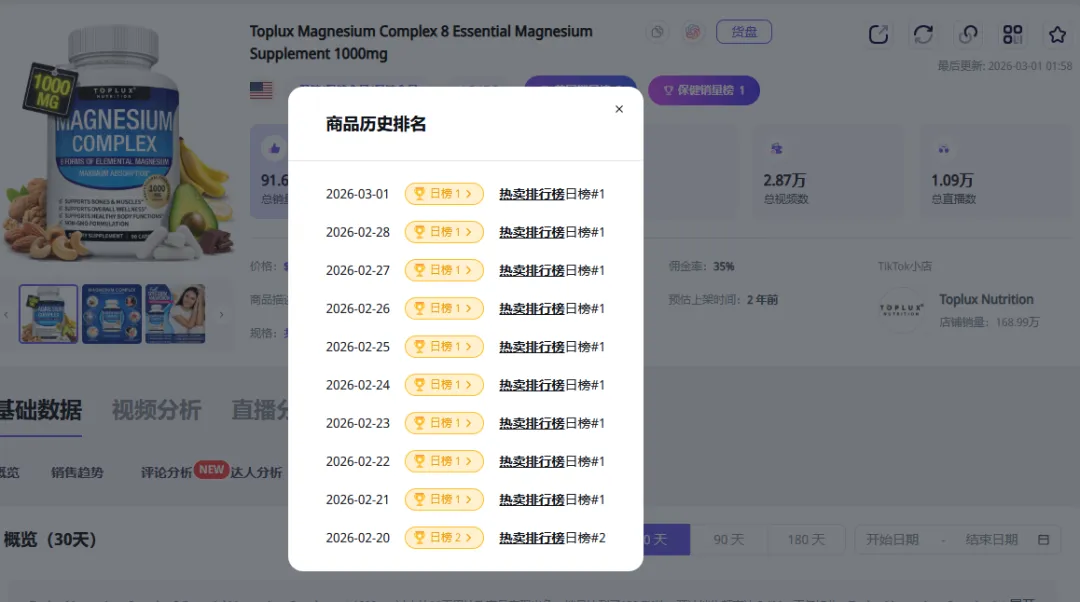This screenshot has width=1080, height=602.
Task: Open the external share icon
Action: [878, 34]
